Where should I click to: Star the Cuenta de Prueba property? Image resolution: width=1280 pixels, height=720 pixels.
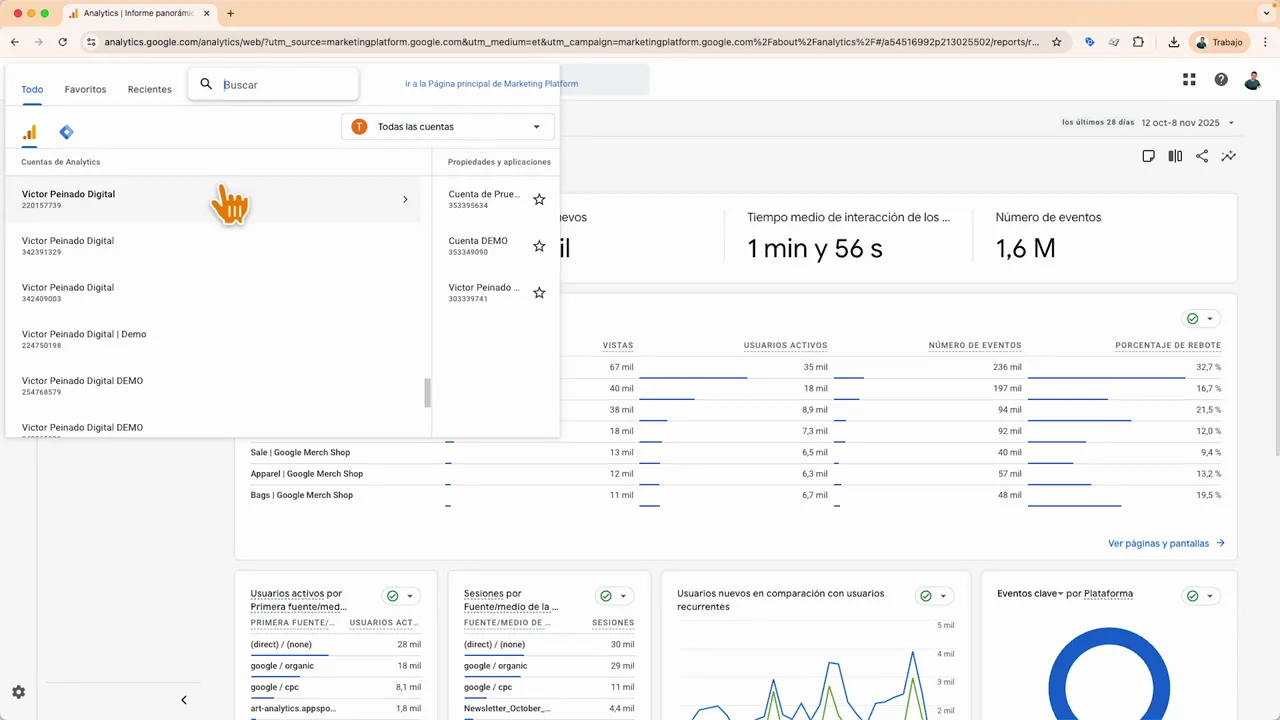coord(539,199)
